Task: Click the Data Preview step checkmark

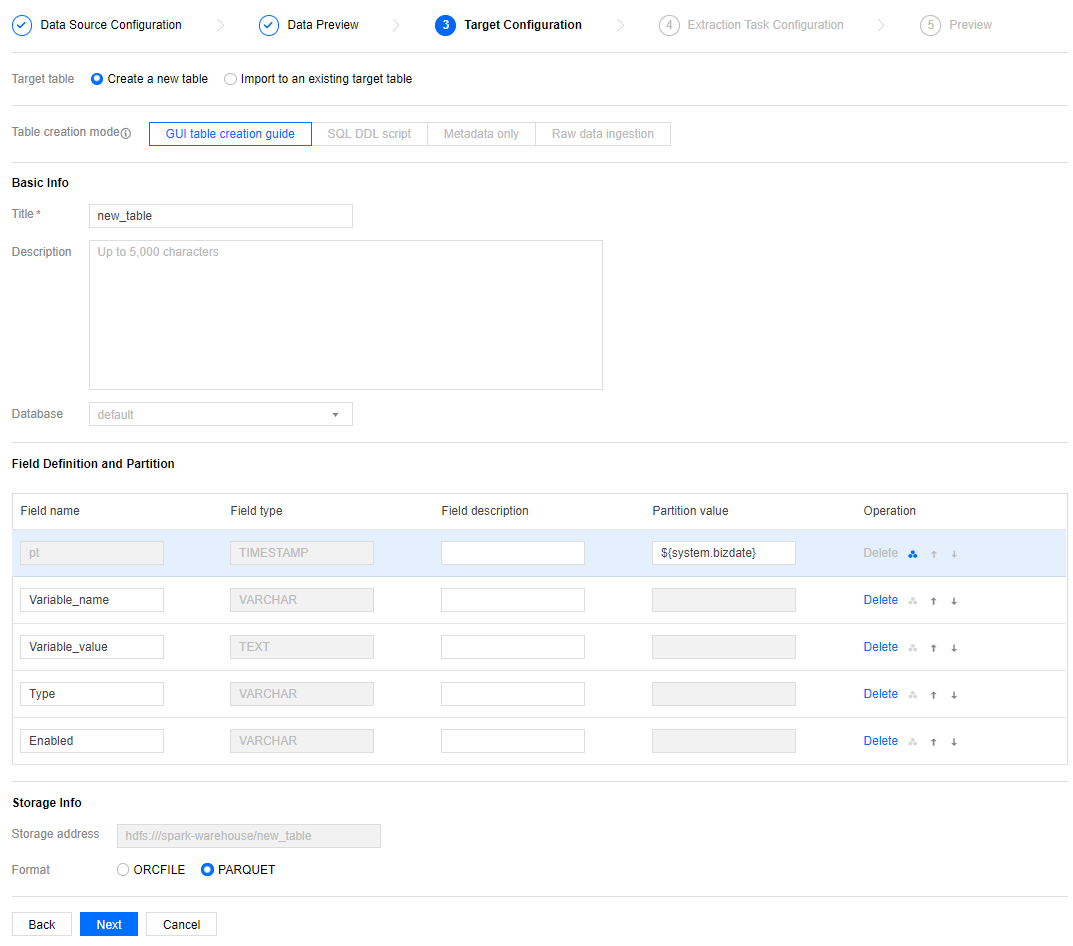Action: point(269,25)
